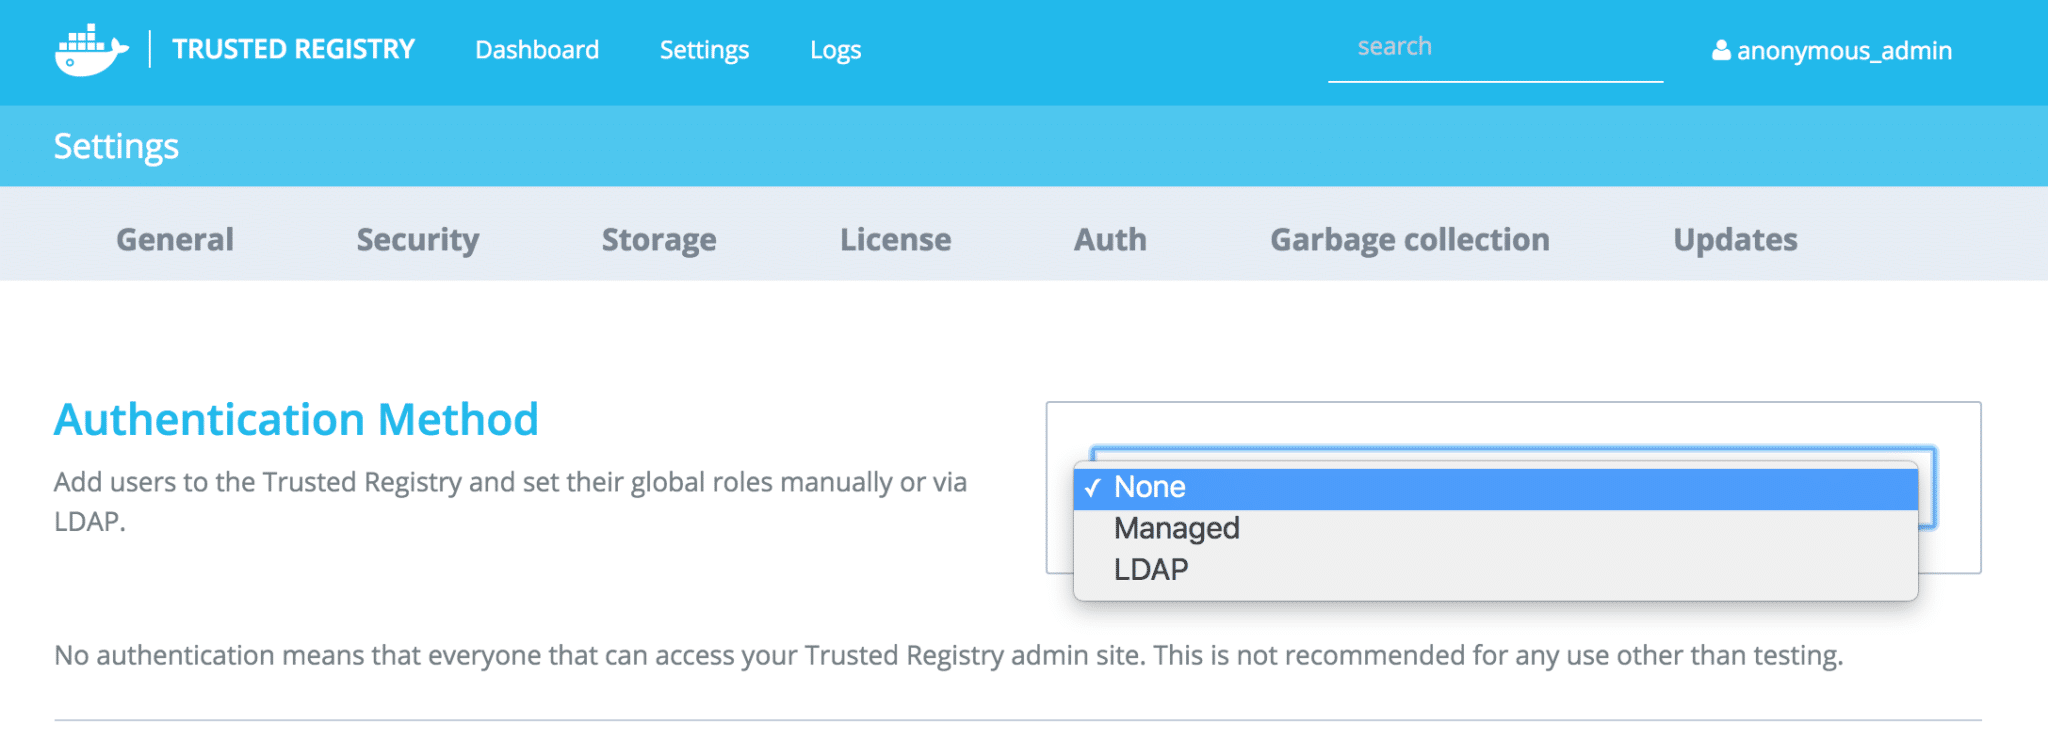Screen dimensions: 2048x740
Task: Select the Auth tab
Action: click(1110, 240)
